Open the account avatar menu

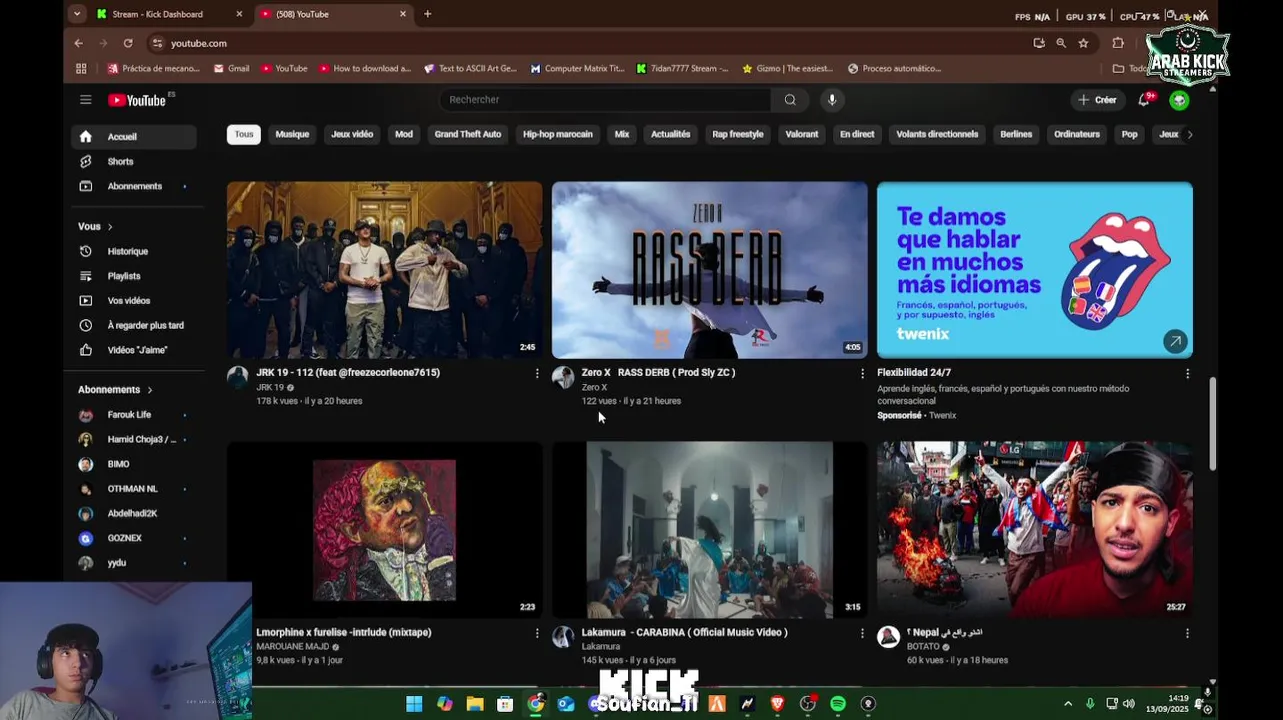click(1180, 100)
